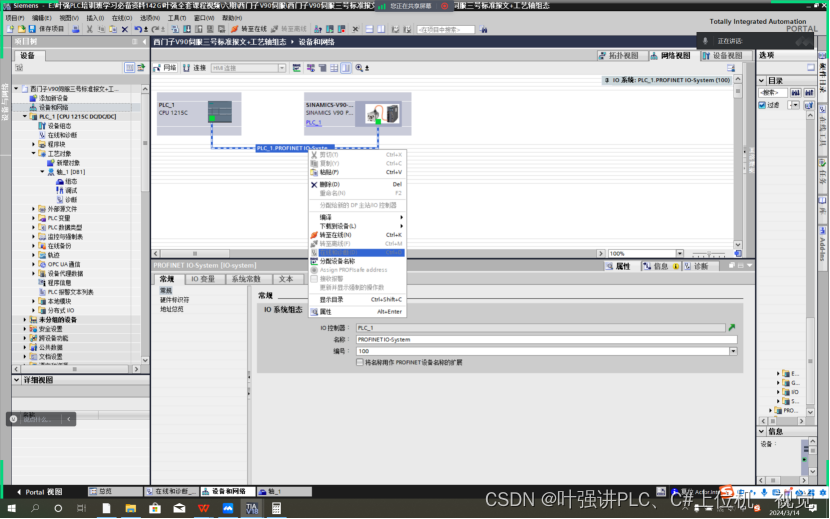Expand the 程序块 program blocks node
830x519 pixels.
(x=34, y=144)
